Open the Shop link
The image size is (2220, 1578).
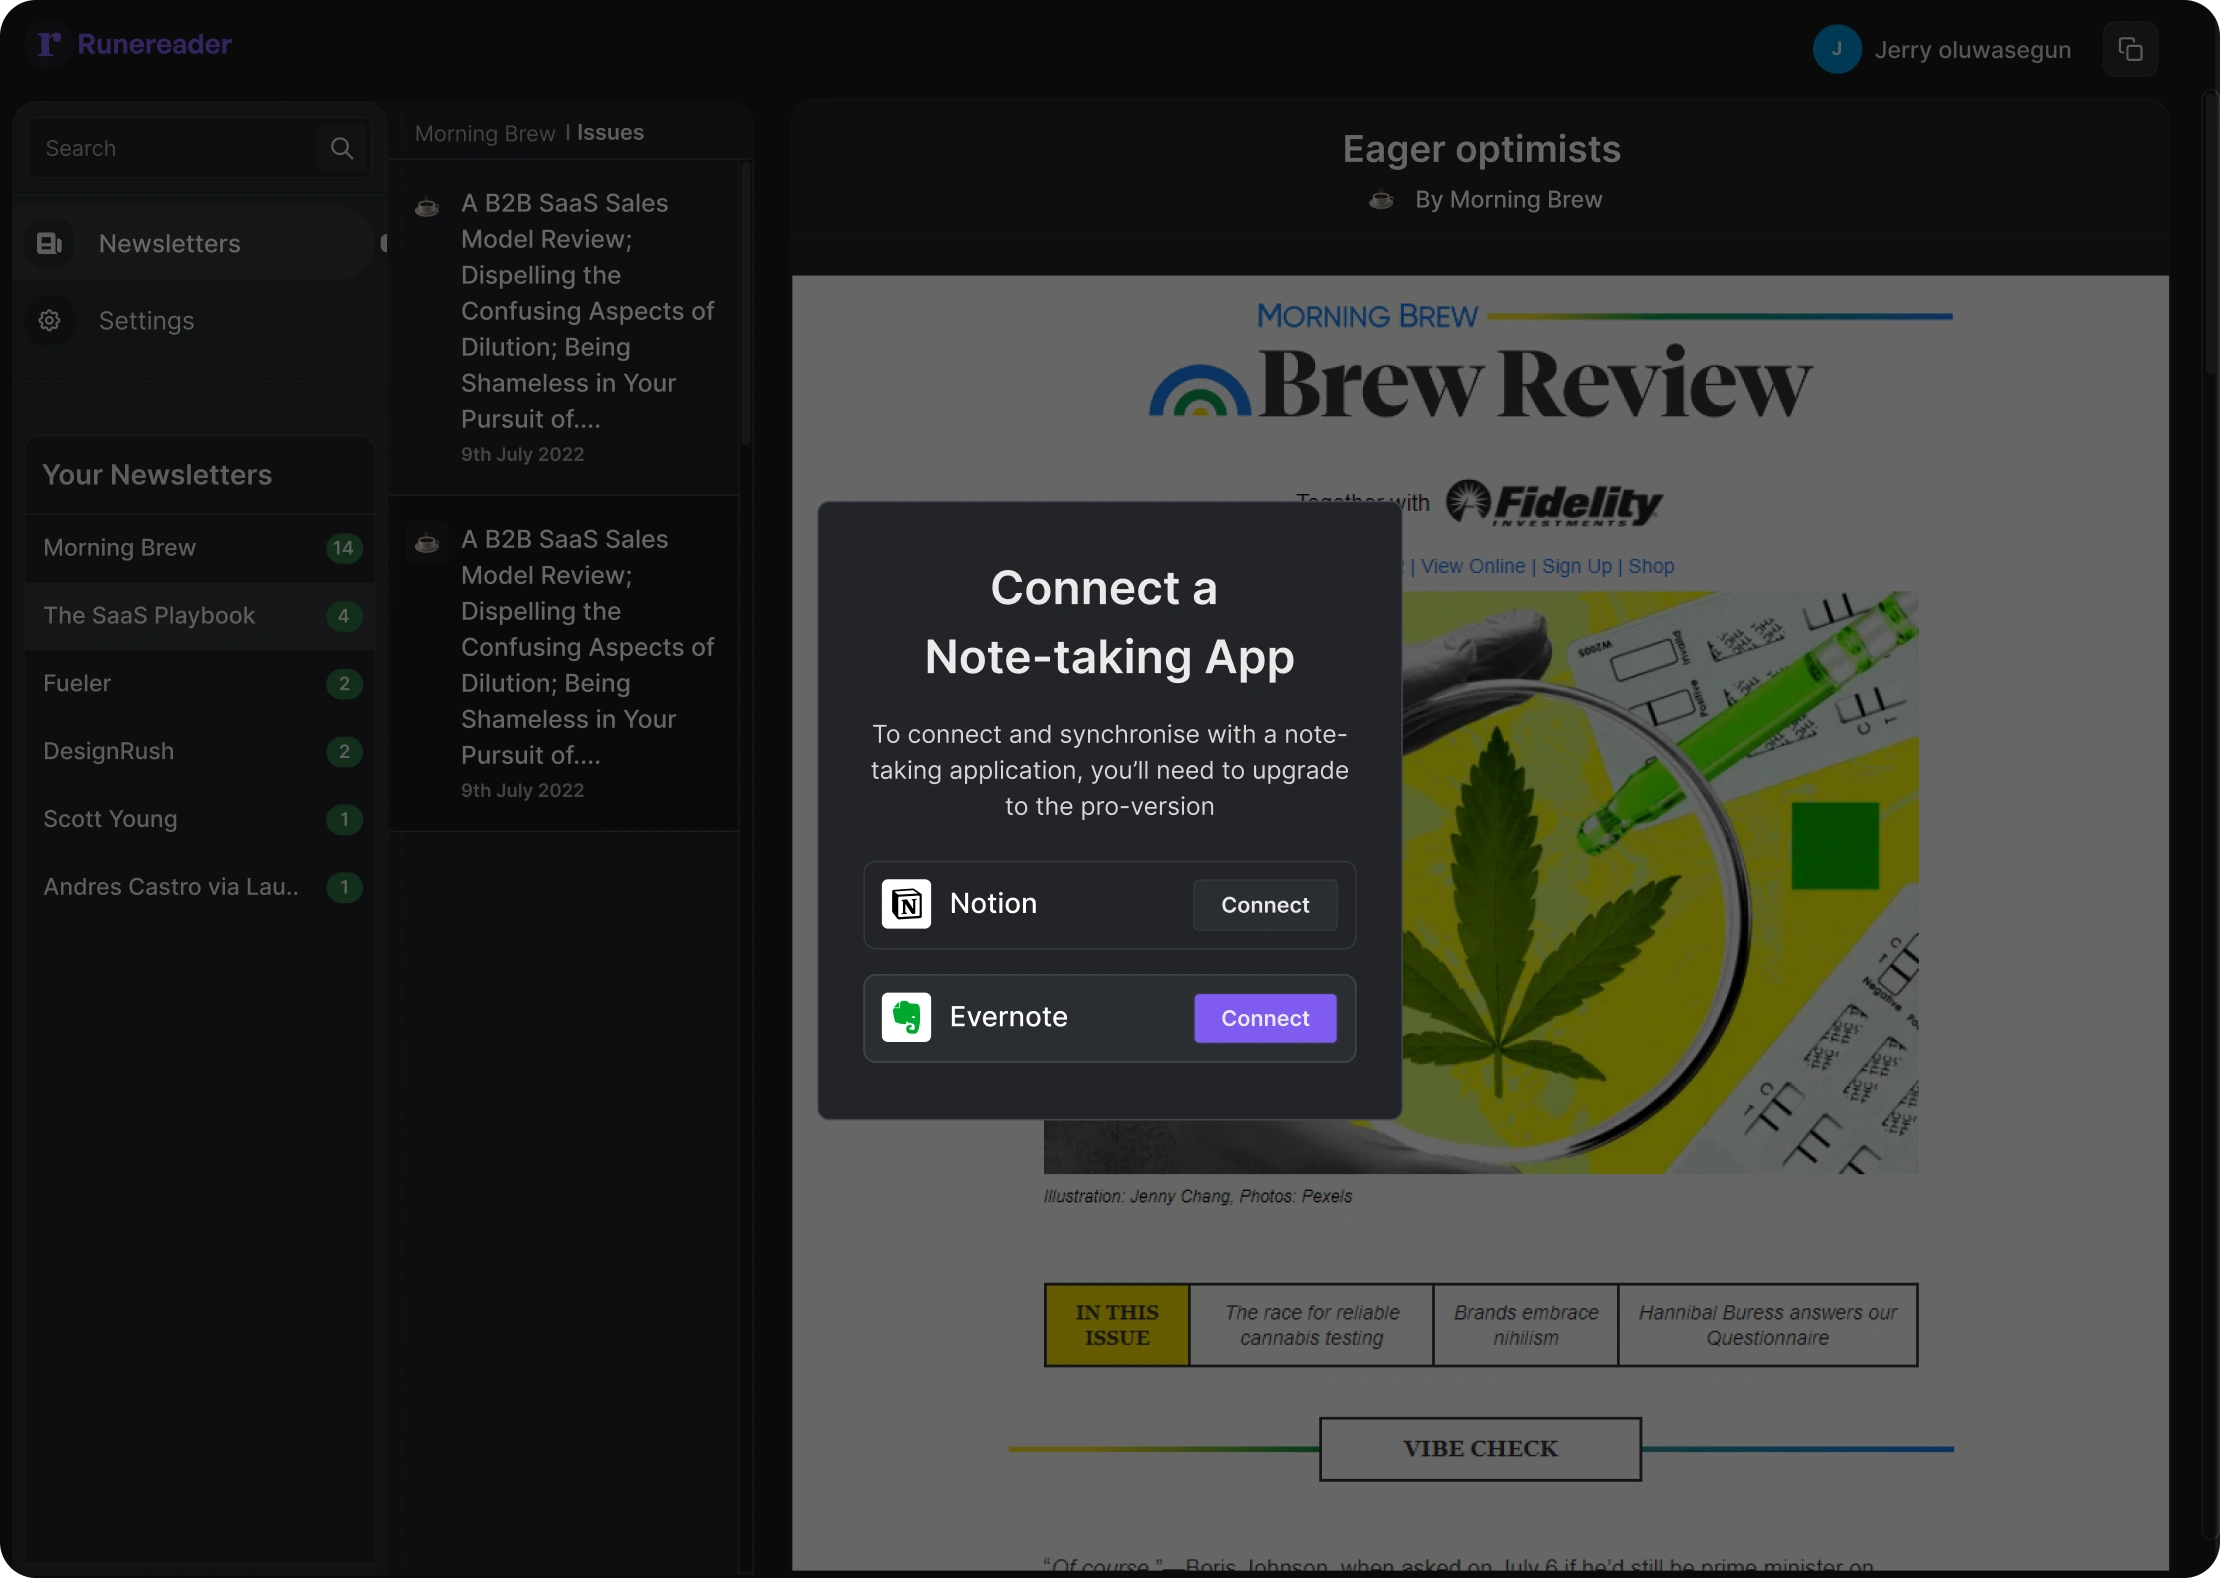1651,566
